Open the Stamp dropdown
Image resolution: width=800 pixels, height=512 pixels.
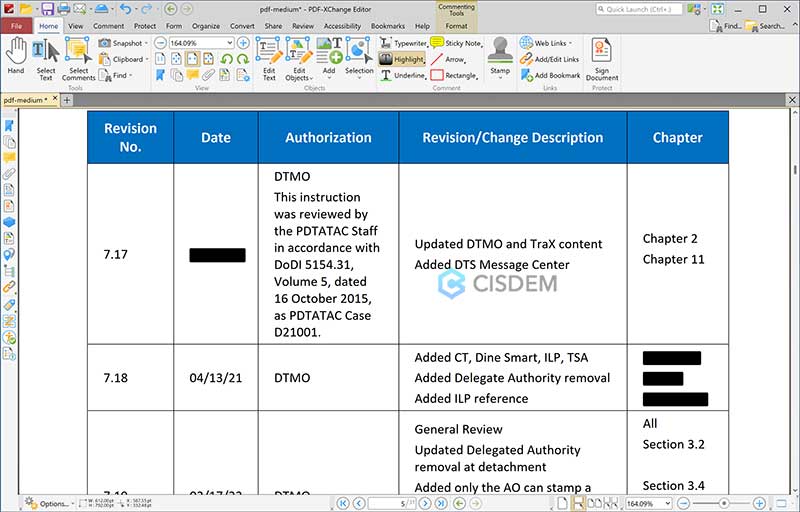pos(500,78)
